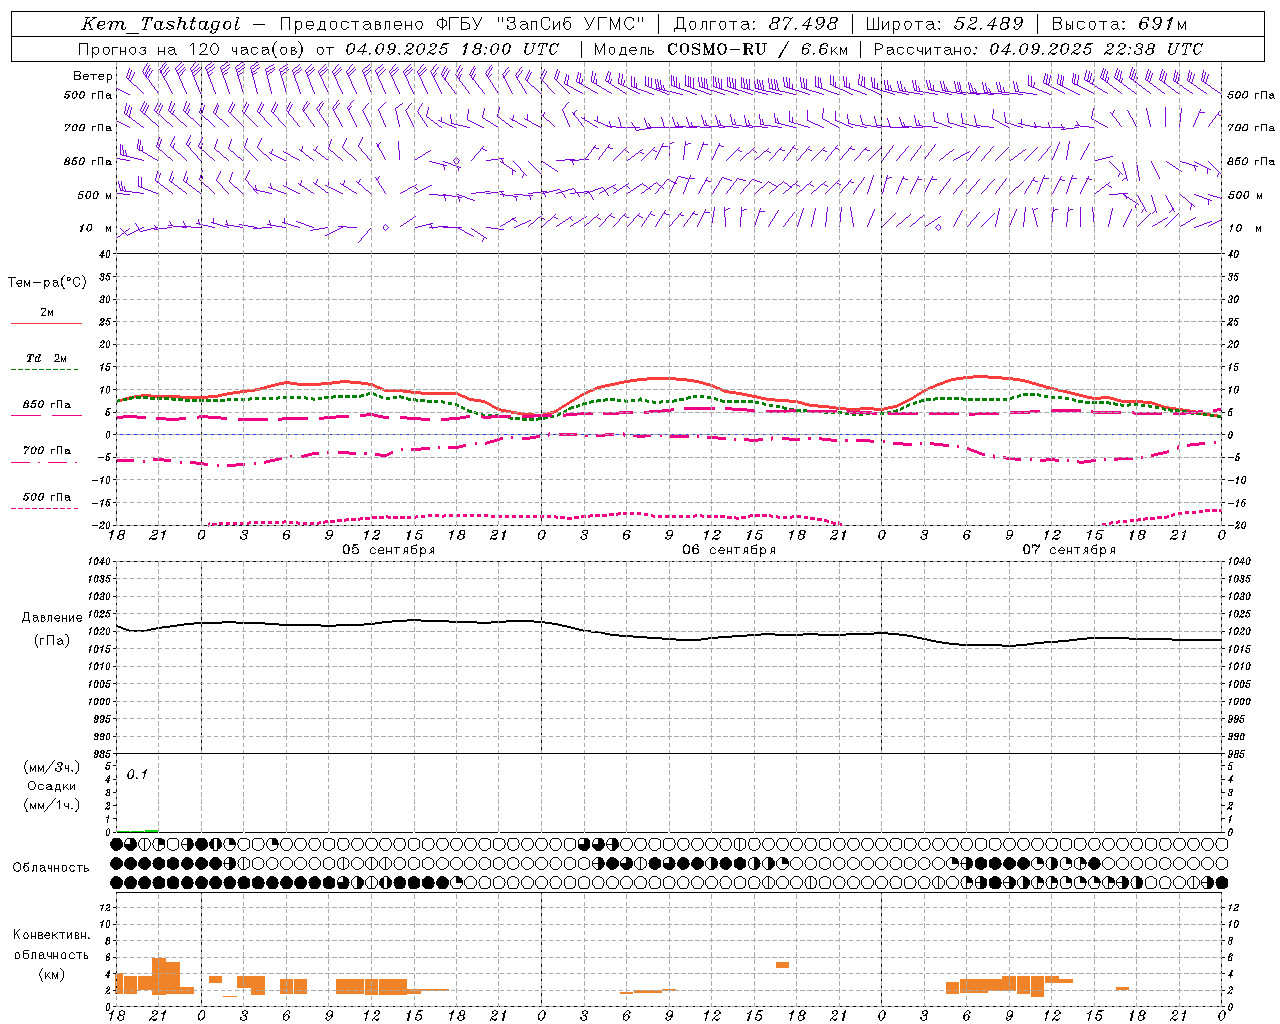Image resolution: width=1280 pixels, height=1024 pixels.
Task: Click the Ветер wind panel label
Action: tap(93, 76)
